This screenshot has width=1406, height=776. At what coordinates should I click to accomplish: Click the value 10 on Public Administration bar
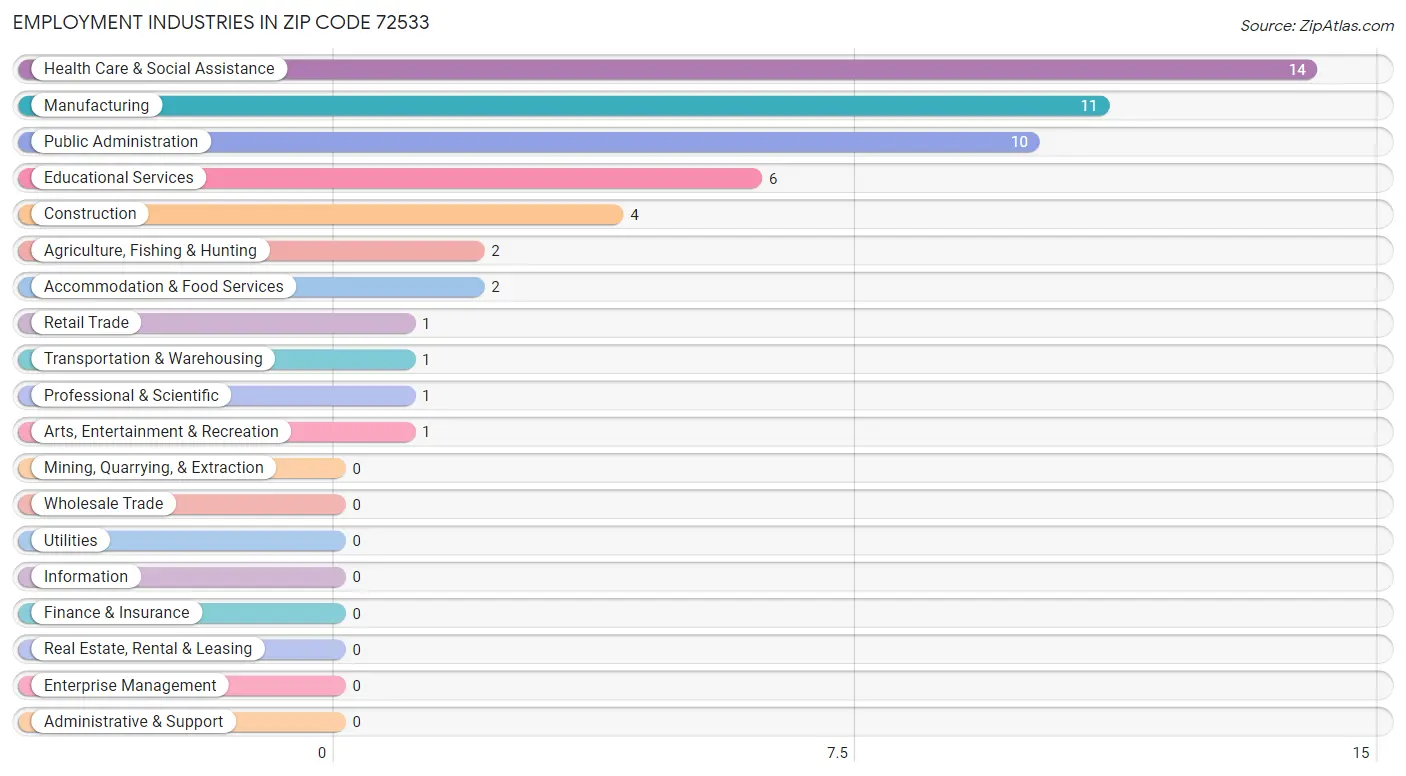[x=1019, y=142]
